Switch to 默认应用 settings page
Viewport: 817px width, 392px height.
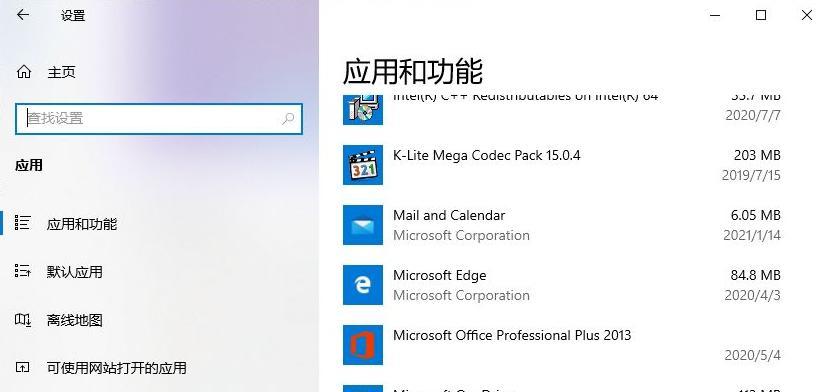click(74, 272)
